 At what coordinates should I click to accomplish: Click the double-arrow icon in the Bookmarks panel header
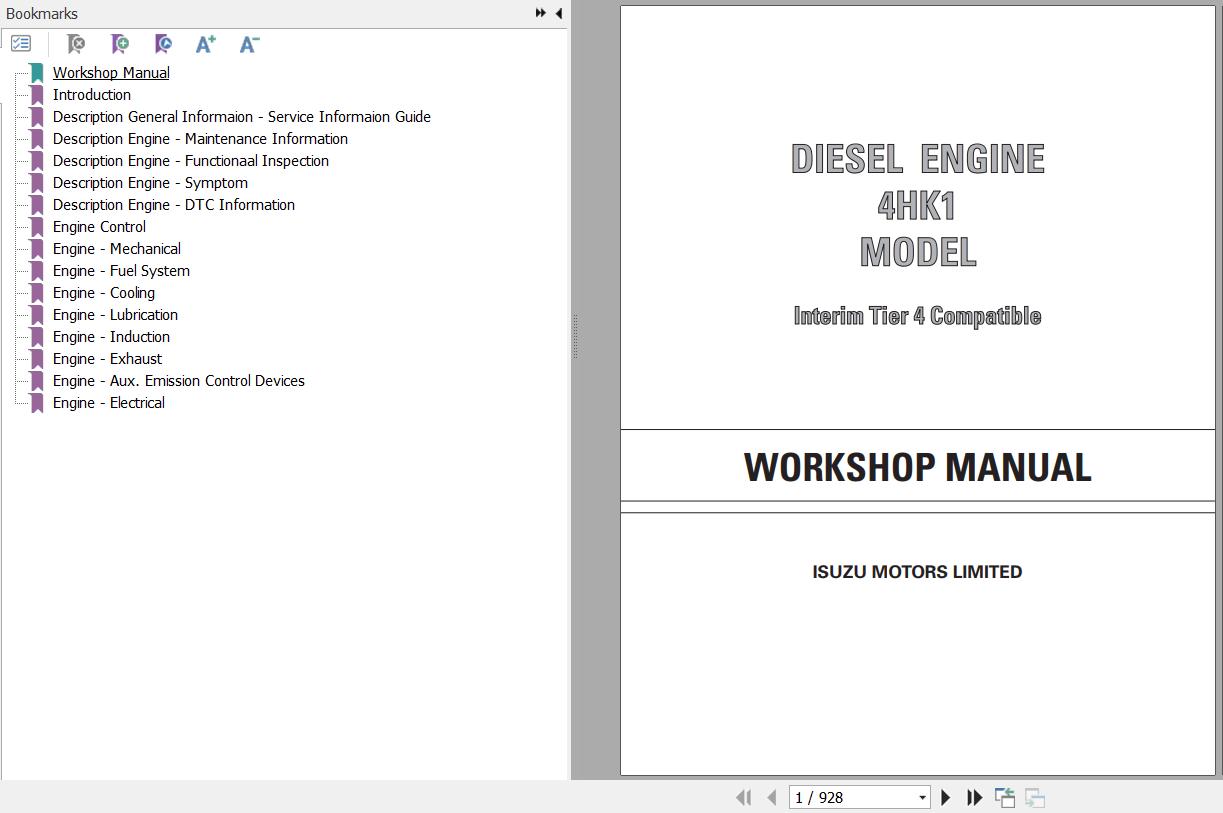(541, 13)
